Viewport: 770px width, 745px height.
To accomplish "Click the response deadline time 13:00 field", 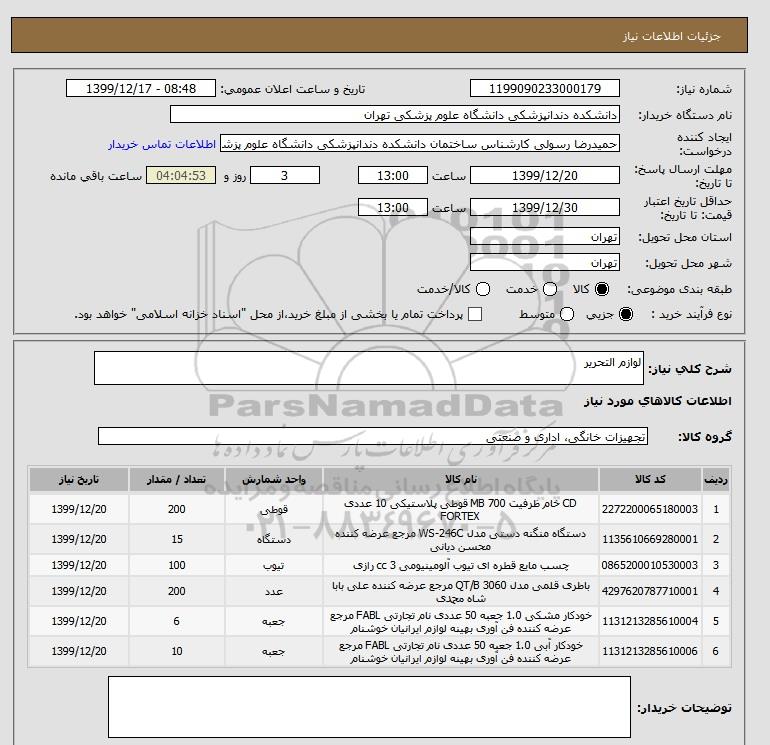I will point(393,175).
